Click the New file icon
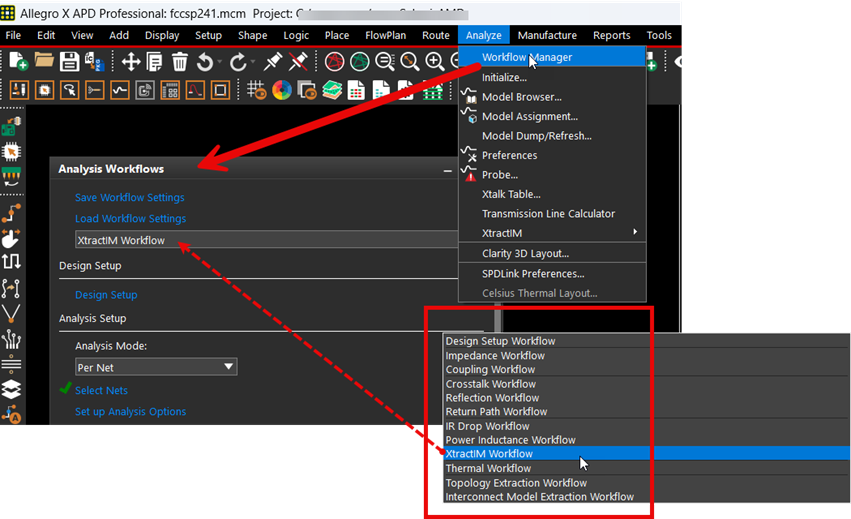 tap(18, 62)
